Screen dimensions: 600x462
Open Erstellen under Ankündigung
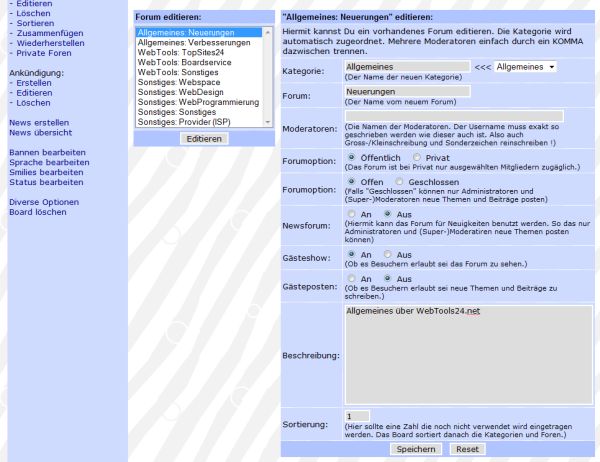[x=34, y=83]
